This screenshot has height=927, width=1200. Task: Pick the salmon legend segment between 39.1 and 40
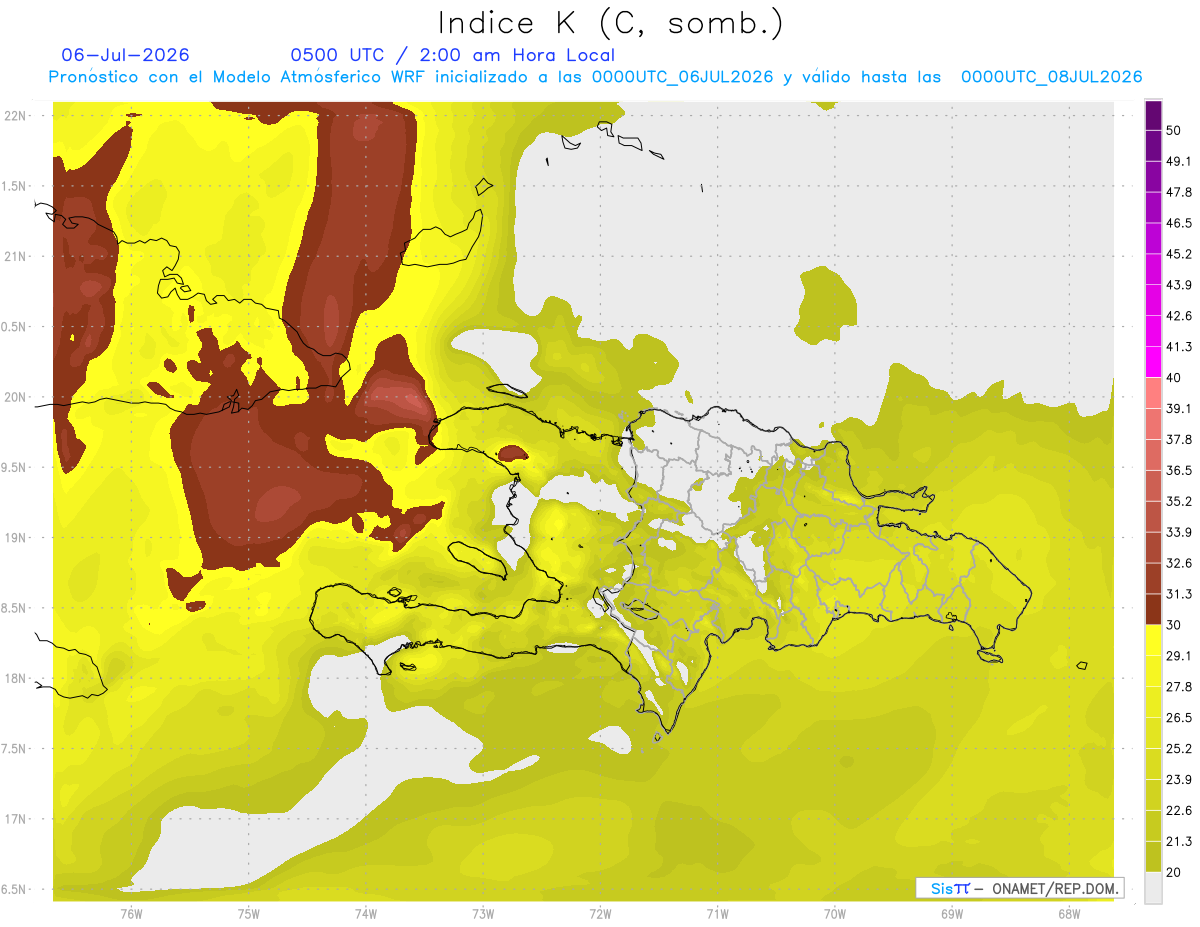tap(1153, 393)
